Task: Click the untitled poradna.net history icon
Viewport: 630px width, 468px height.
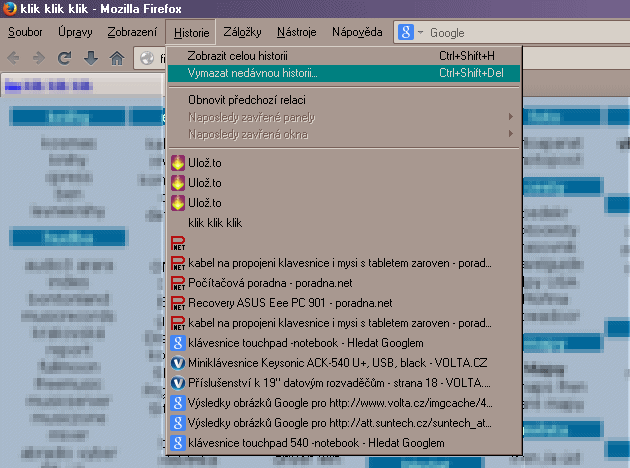Action: click(x=178, y=243)
